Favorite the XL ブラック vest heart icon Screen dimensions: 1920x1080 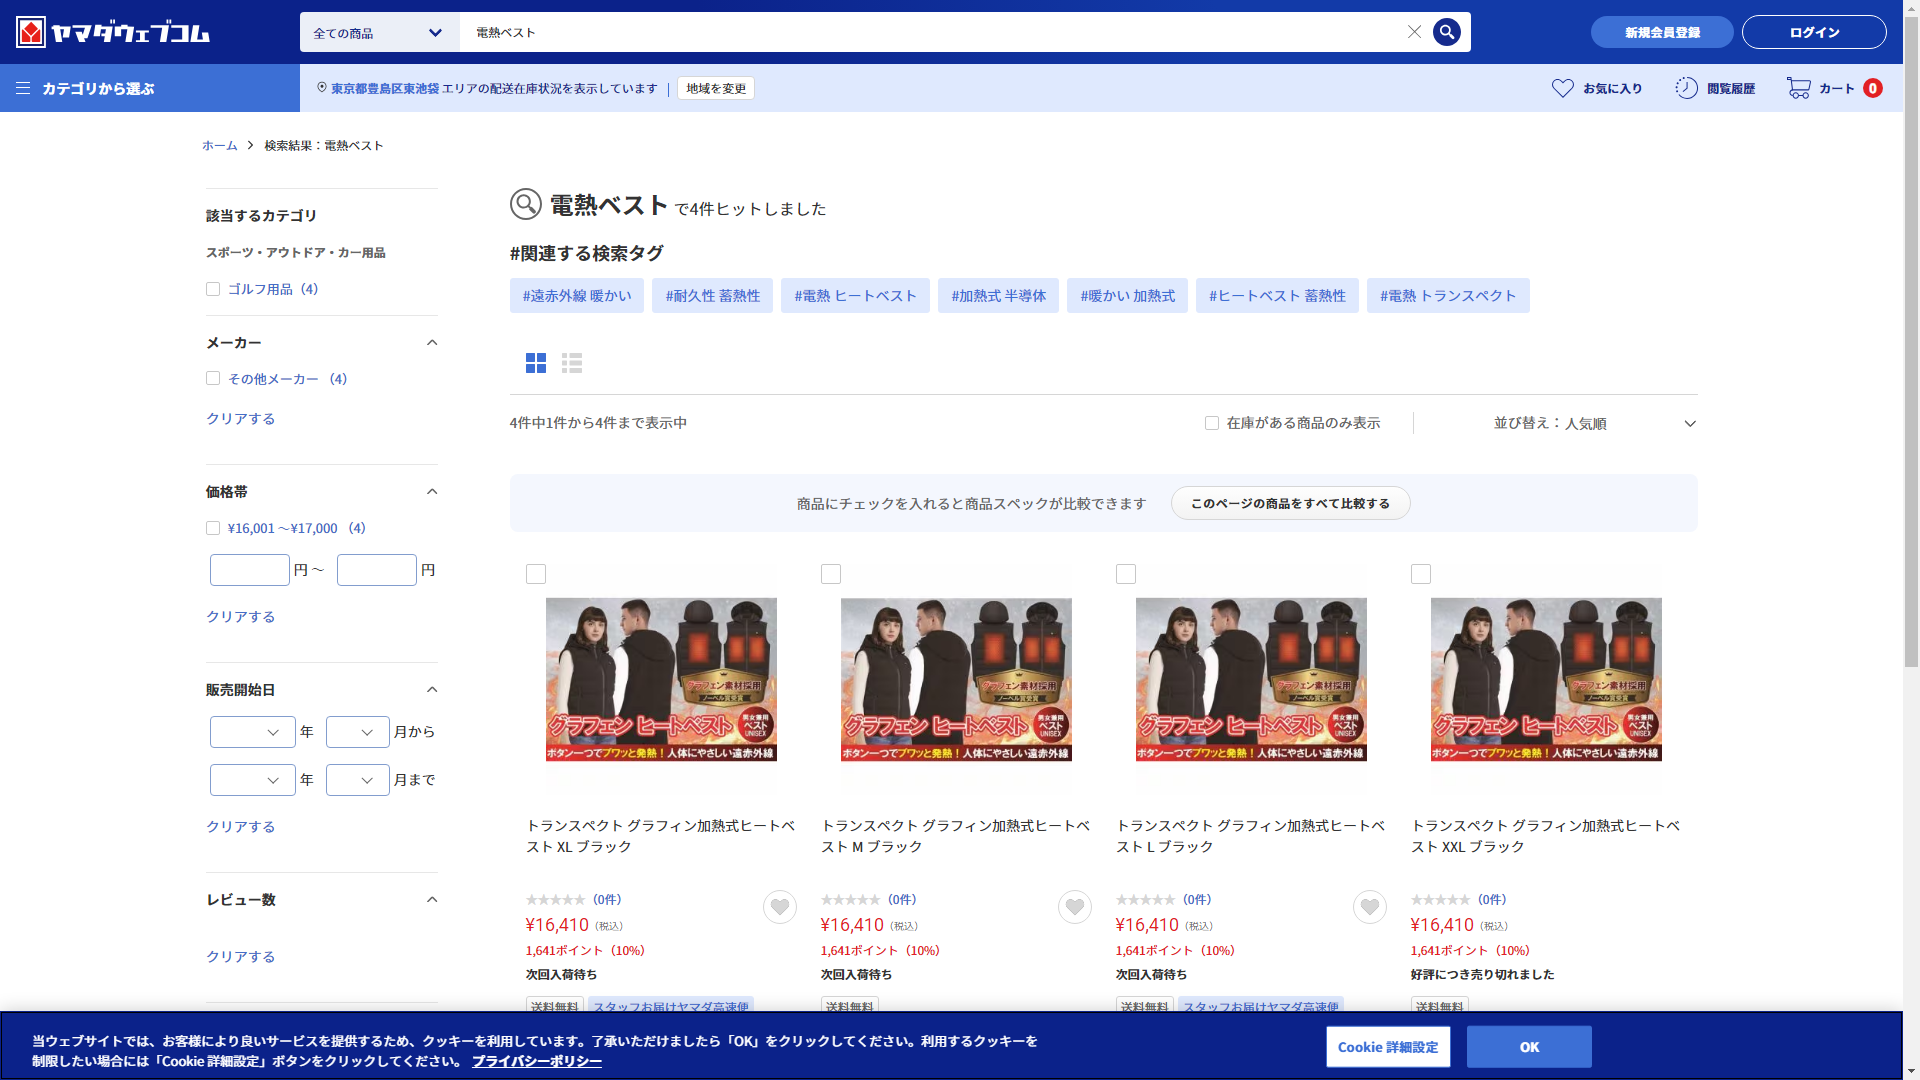click(779, 907)
